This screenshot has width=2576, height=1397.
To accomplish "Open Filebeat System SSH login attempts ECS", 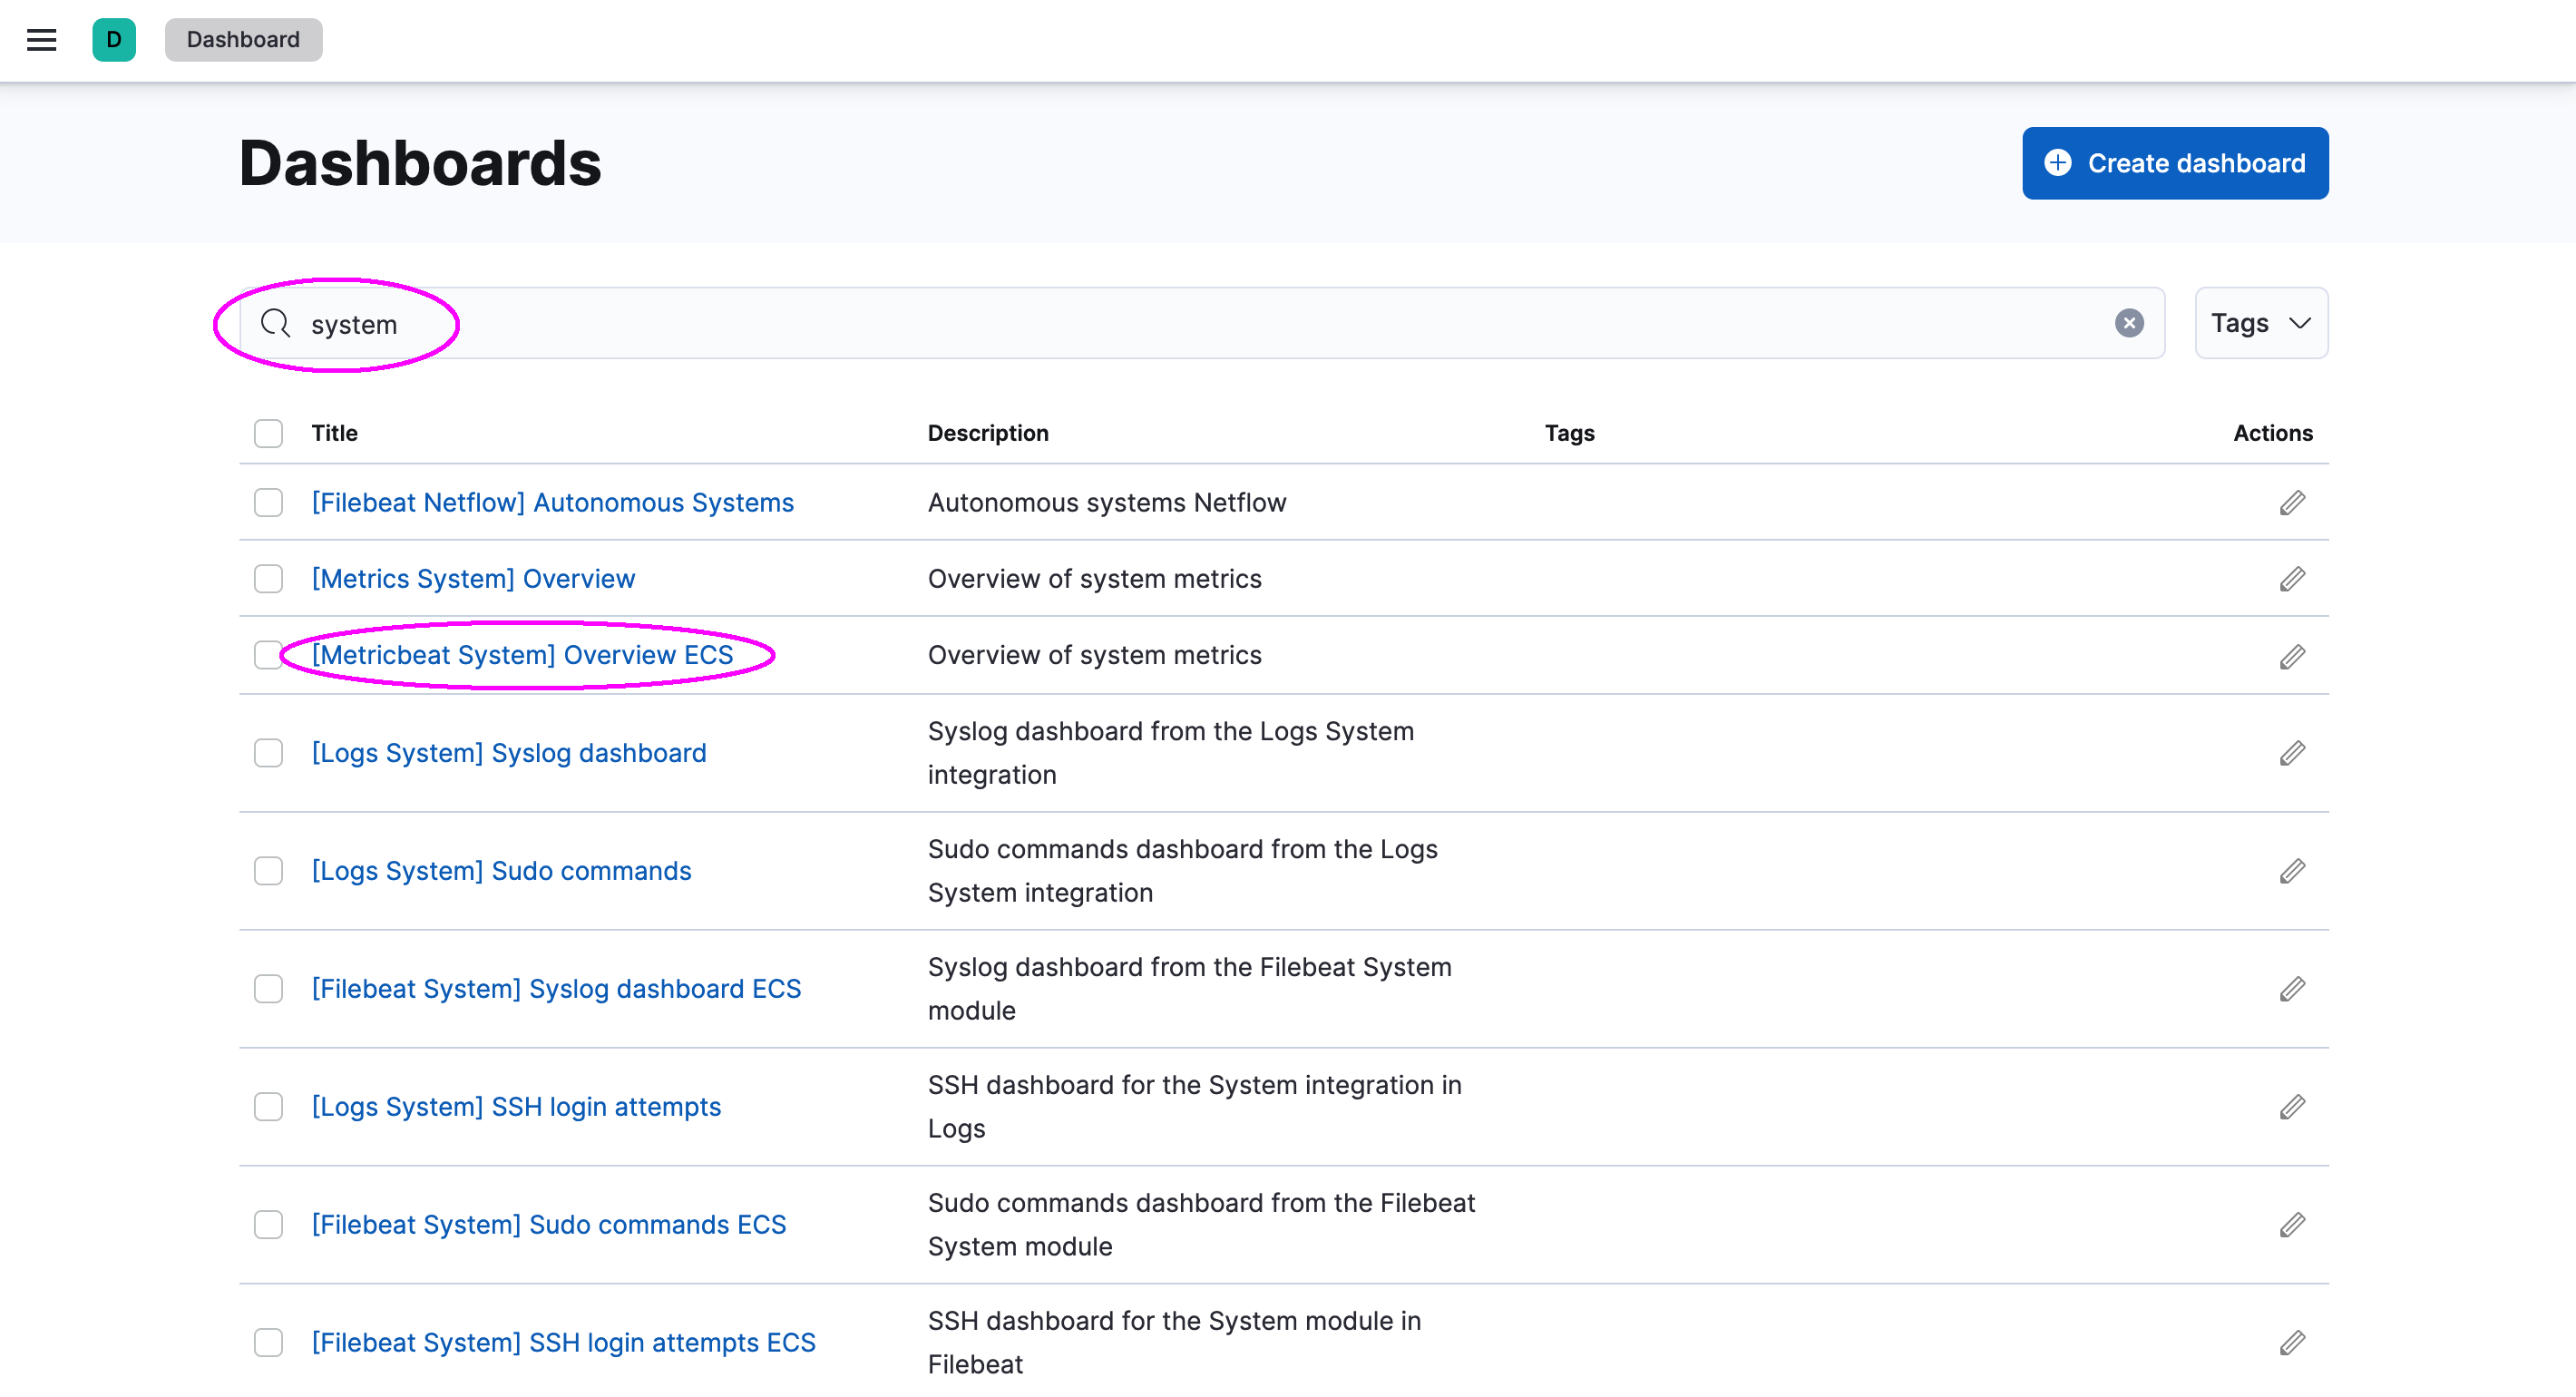I will (563, 1342).
